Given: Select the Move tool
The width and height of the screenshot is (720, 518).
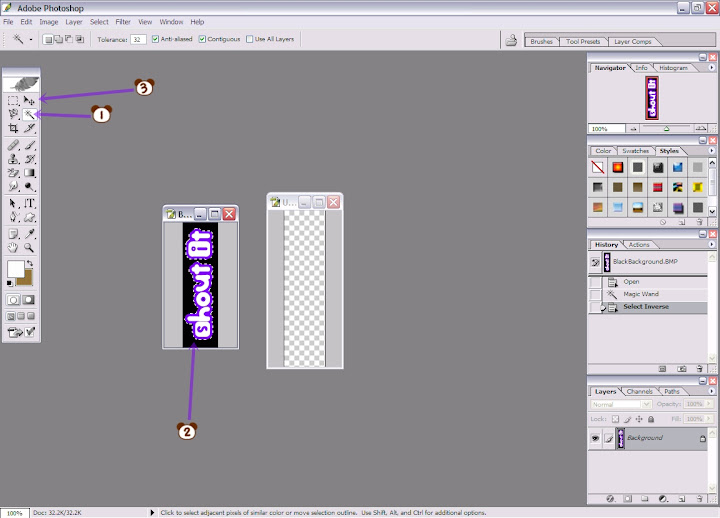Looking at the screenshot, I should (x=30, y=101).
